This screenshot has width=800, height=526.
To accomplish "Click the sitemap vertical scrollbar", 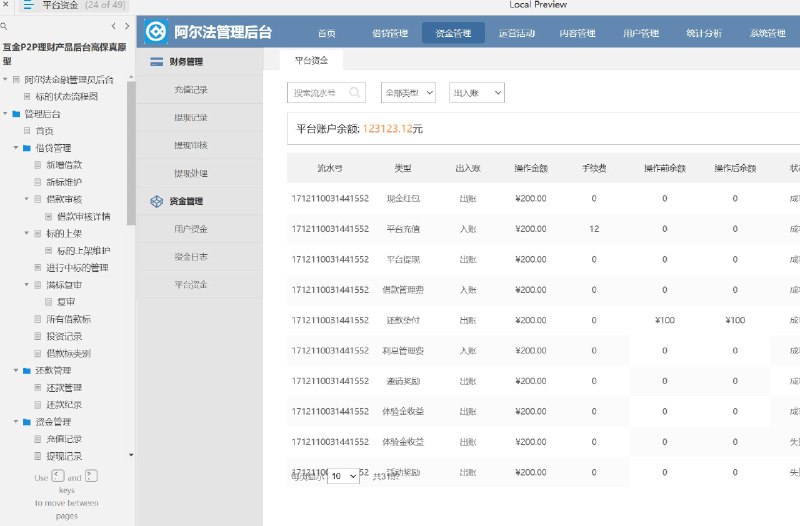I will [131, 153].
